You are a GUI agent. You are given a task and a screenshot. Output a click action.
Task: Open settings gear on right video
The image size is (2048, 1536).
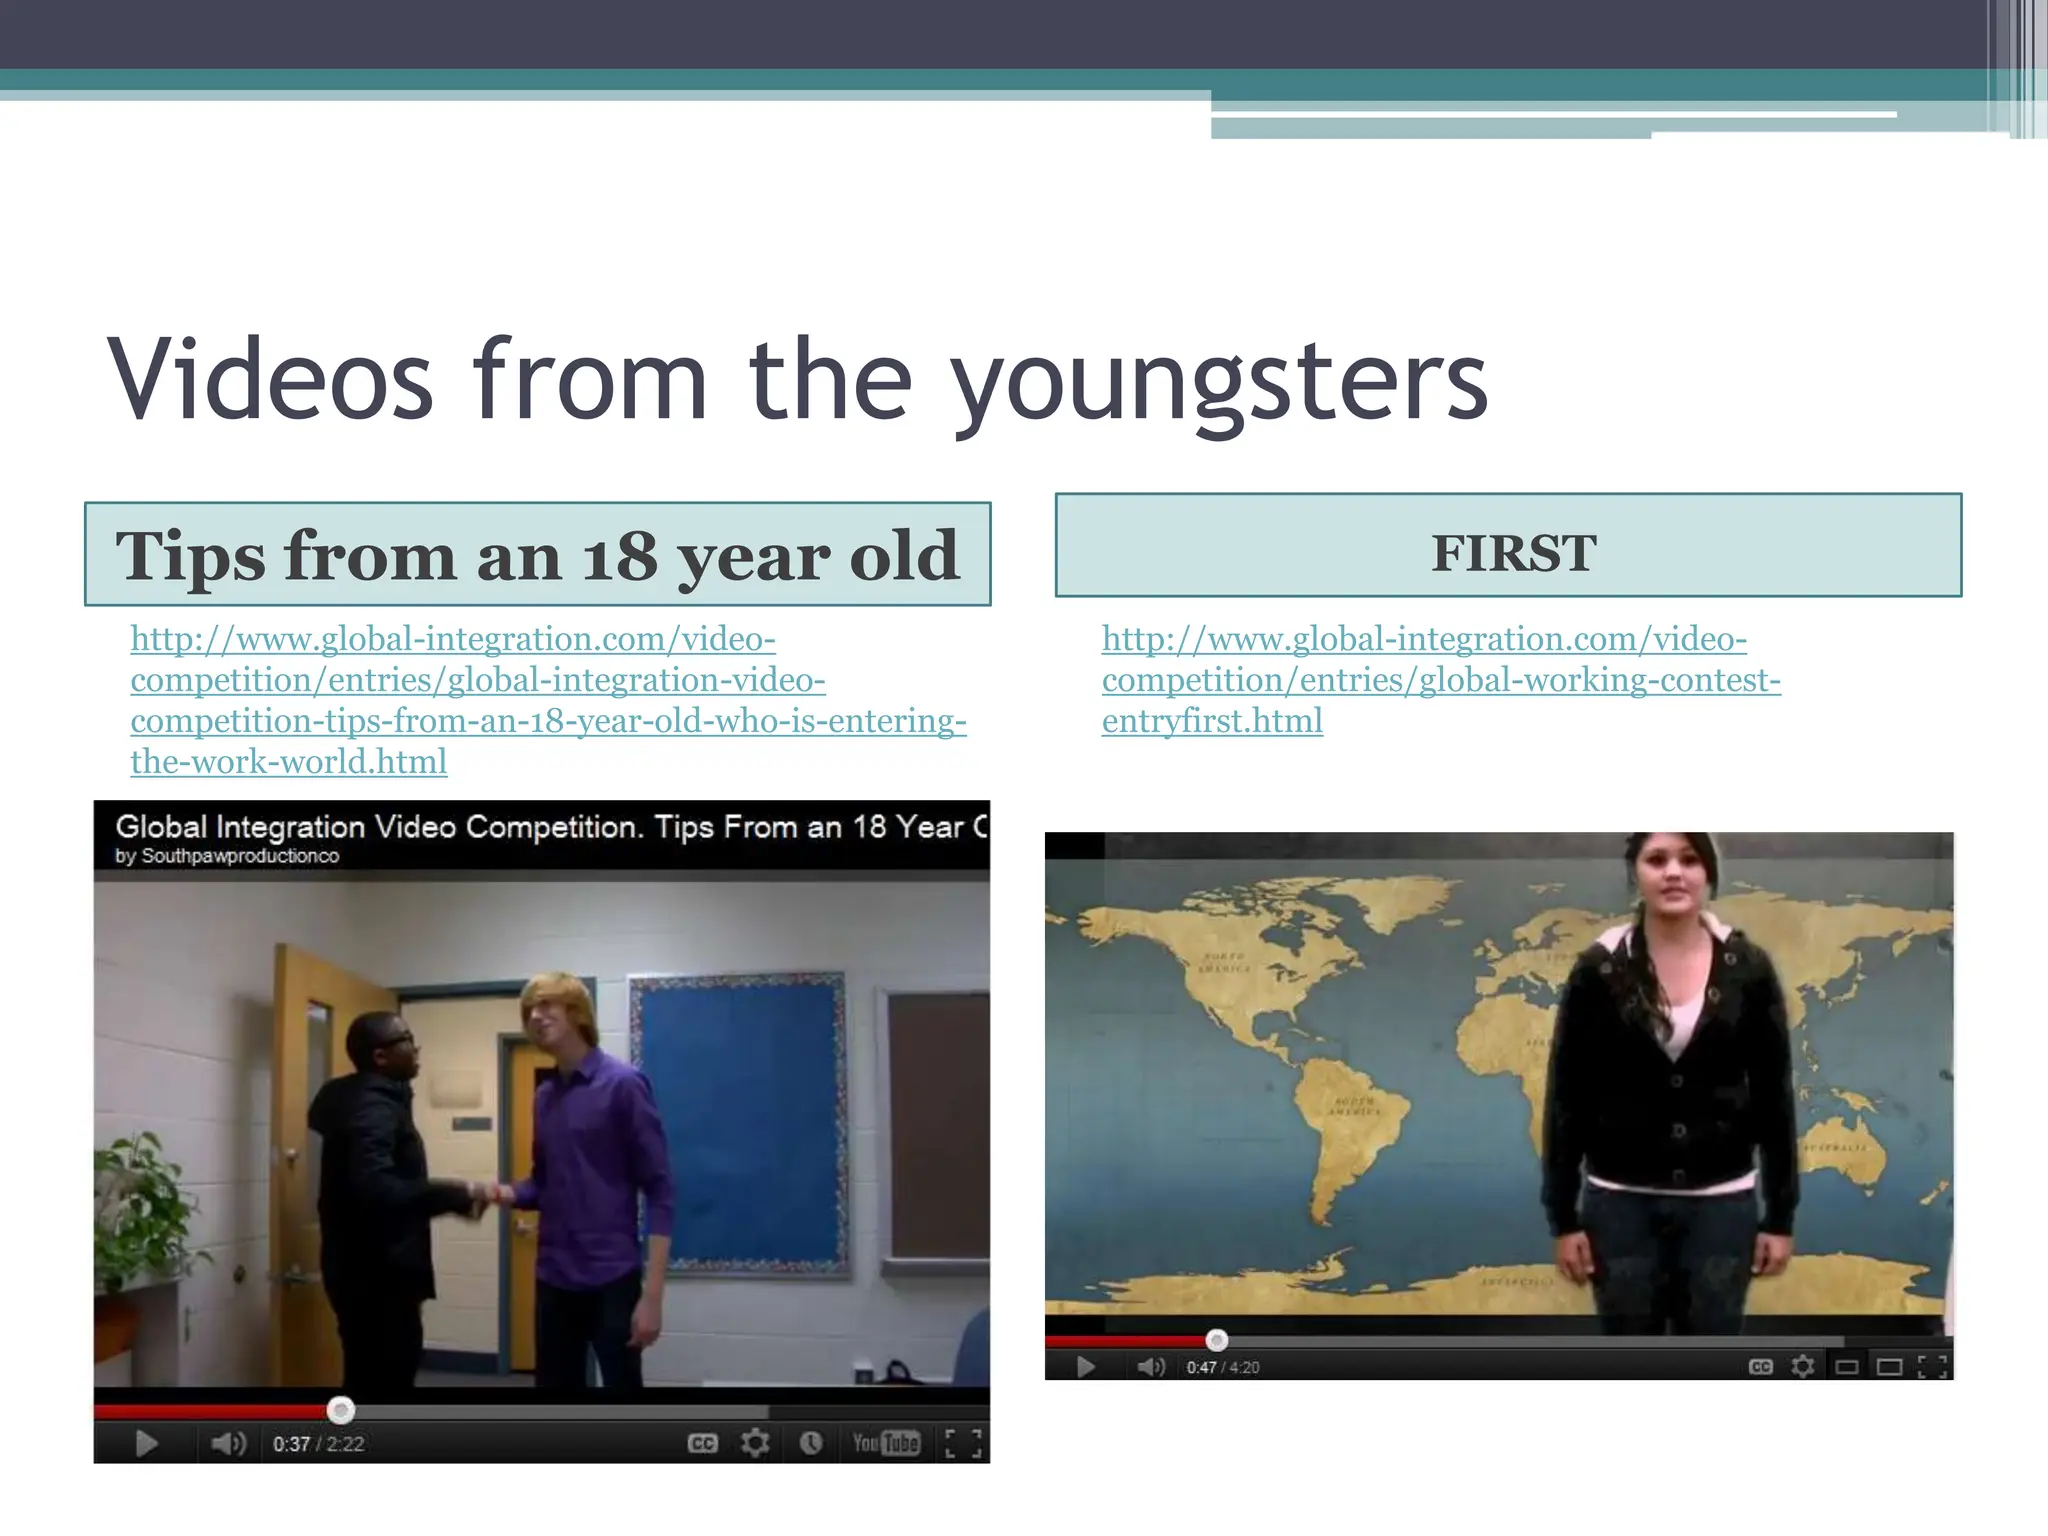pyautogui.click(x=1803, y=1366)
